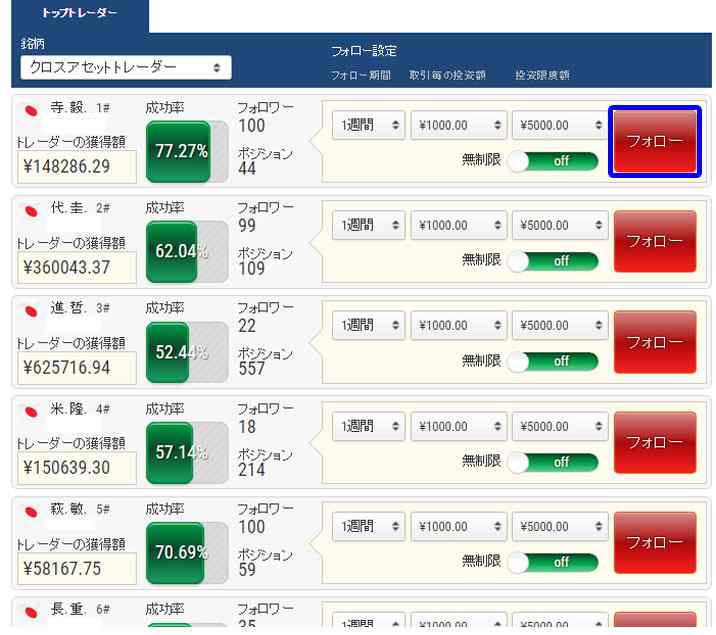Select the earnings value ¥150639.30
Image resolution: width=716 pixels, height=635 pixels.
tap(77, 468)
